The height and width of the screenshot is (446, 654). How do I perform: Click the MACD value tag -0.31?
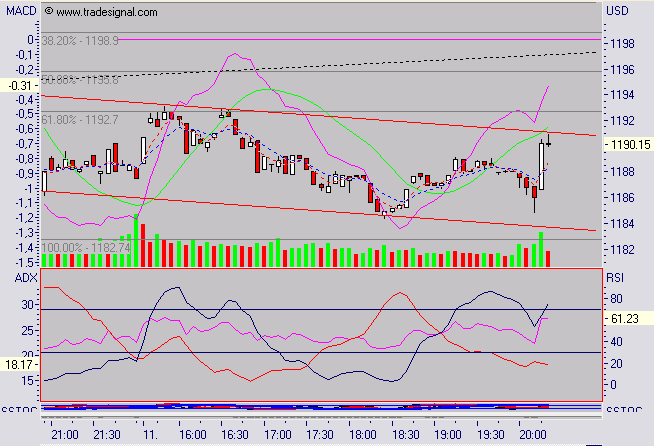coord(20,86)
